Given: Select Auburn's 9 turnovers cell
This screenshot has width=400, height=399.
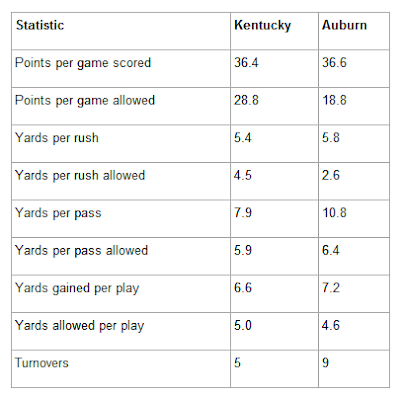Looking at the screenshot, I should coord(325,363).
